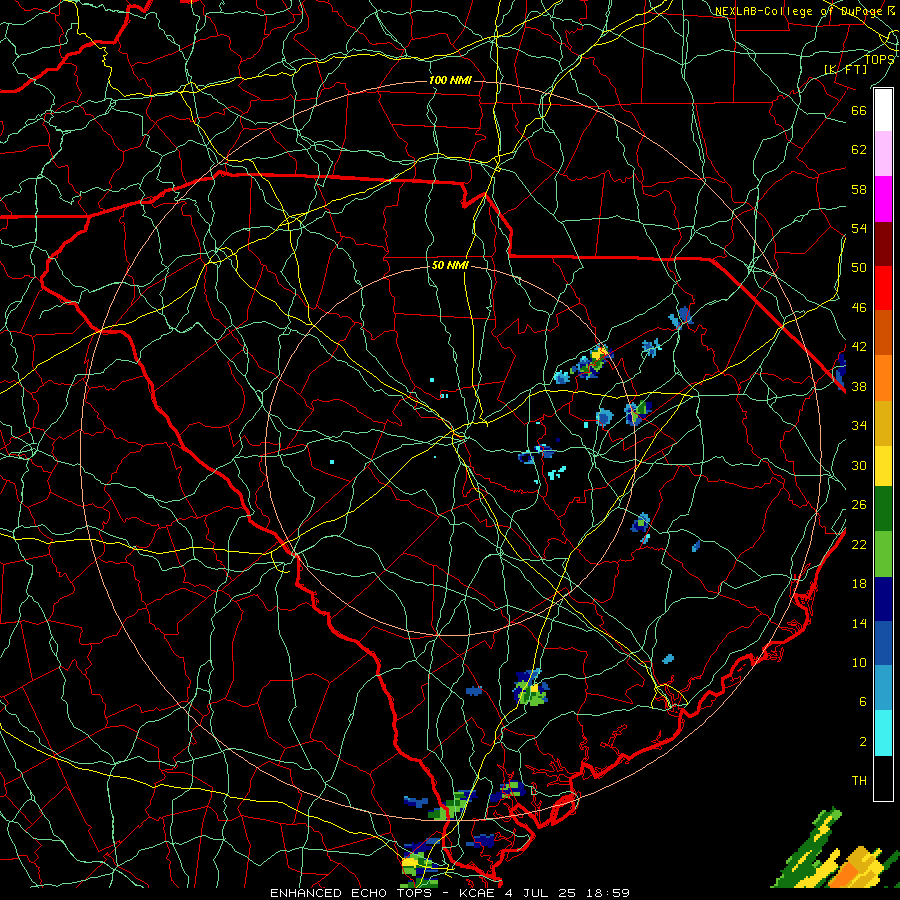Image resolution: width=900 pixels, height=900 pixels.
Task: Click the '[K FT]' units label
Action: (845, 69)
